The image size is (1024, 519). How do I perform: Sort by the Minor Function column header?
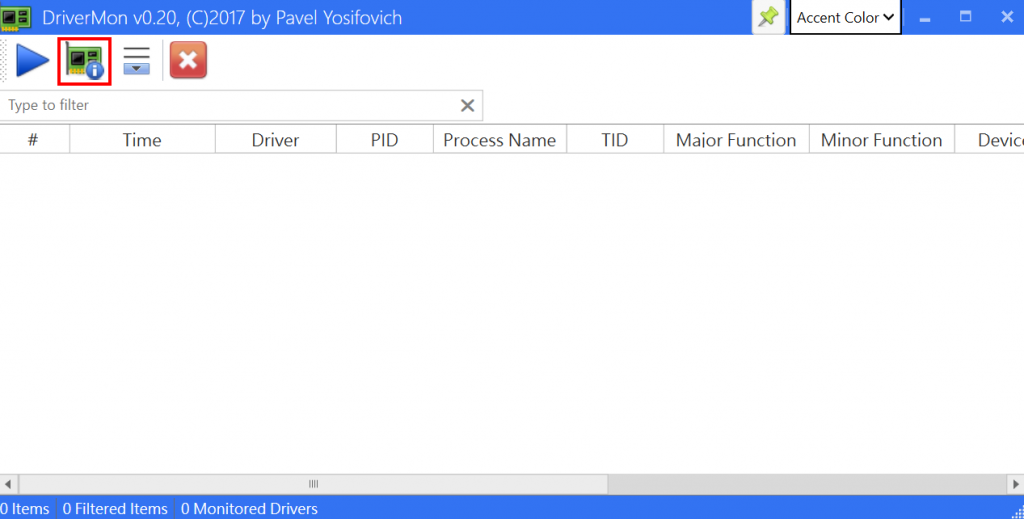click(882, 140)
